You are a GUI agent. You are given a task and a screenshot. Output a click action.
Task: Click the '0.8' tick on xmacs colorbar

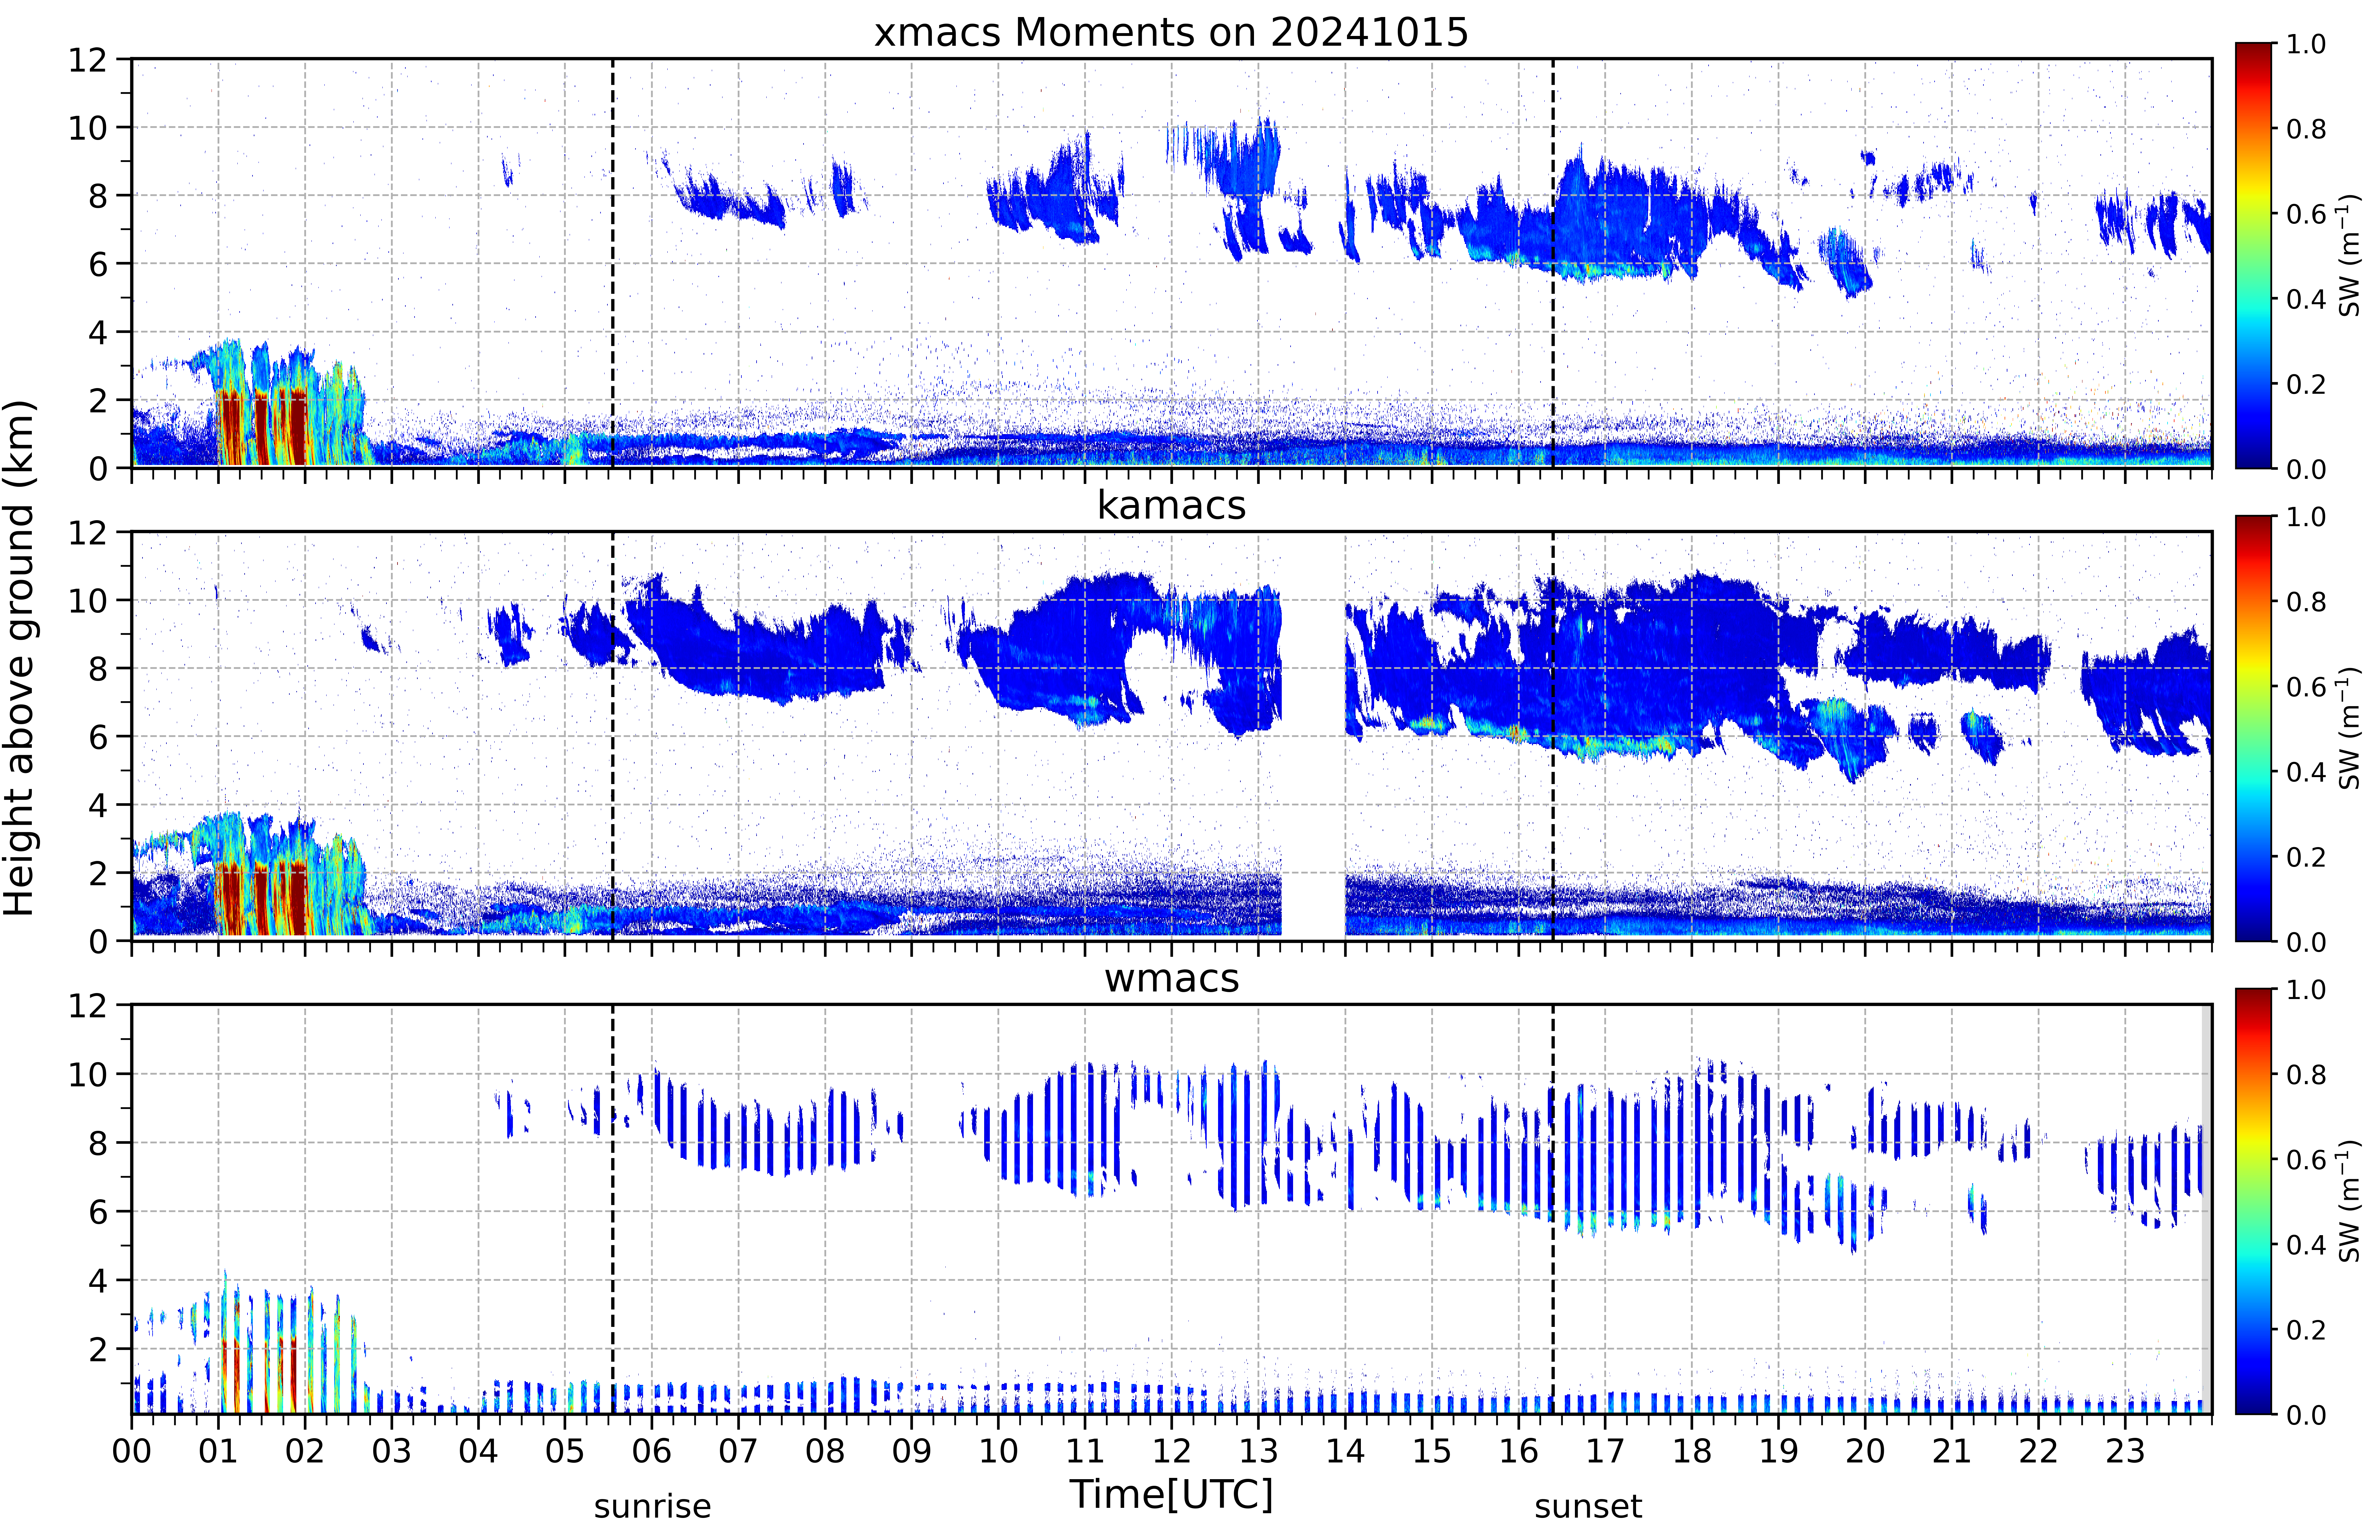coord(2306,129)
